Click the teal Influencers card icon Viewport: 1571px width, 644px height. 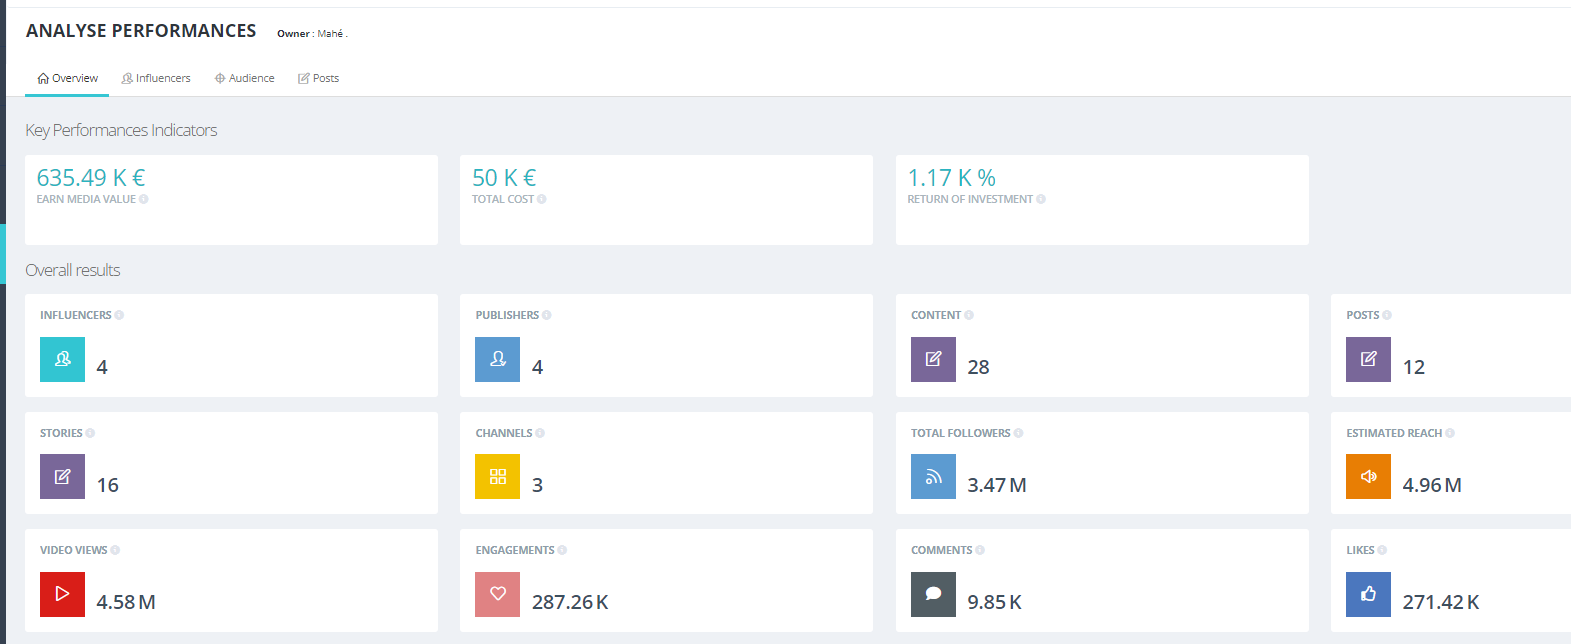point(62,359)
